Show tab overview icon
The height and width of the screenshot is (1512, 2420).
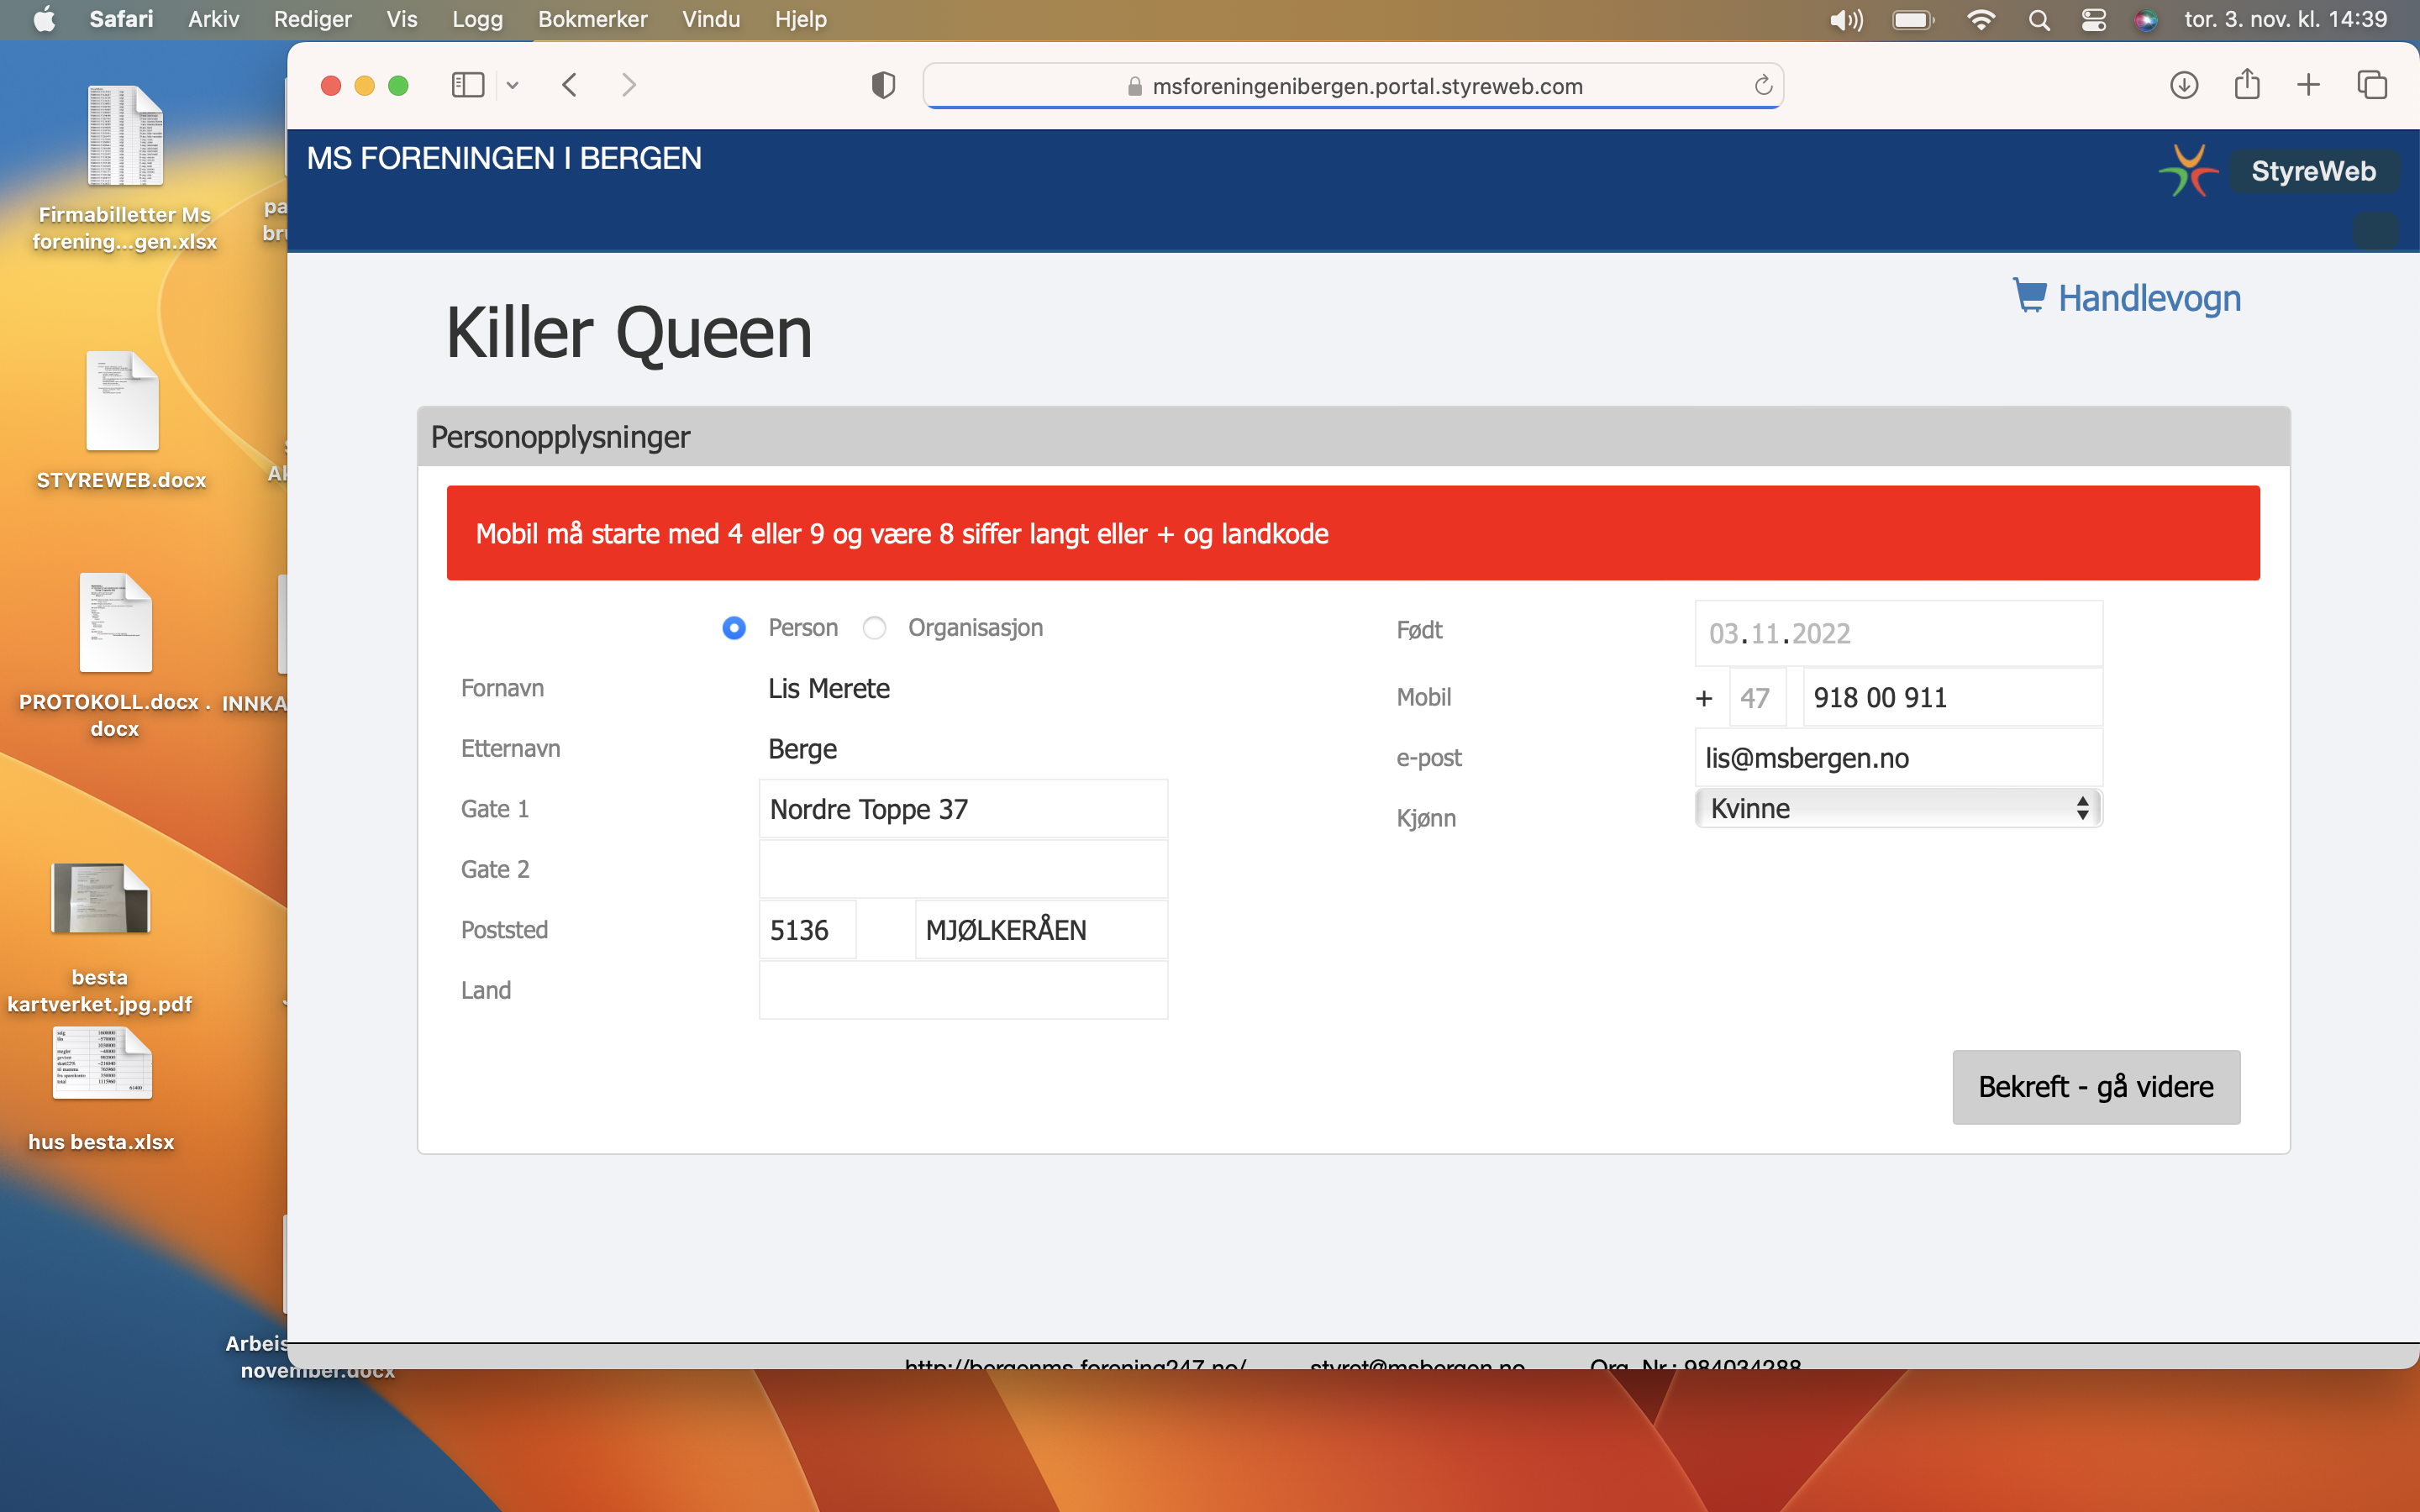2372,85
